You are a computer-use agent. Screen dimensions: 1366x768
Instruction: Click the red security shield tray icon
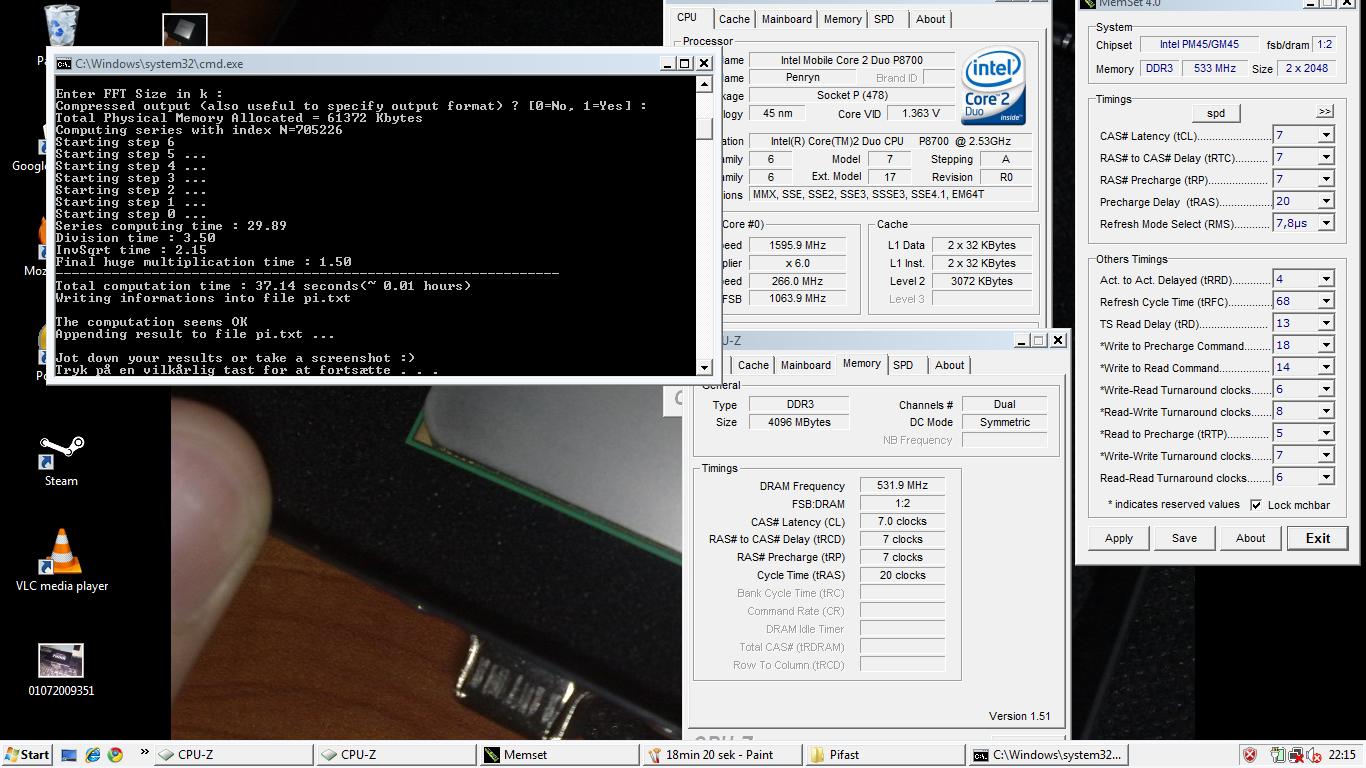[x=1251, y=755]
